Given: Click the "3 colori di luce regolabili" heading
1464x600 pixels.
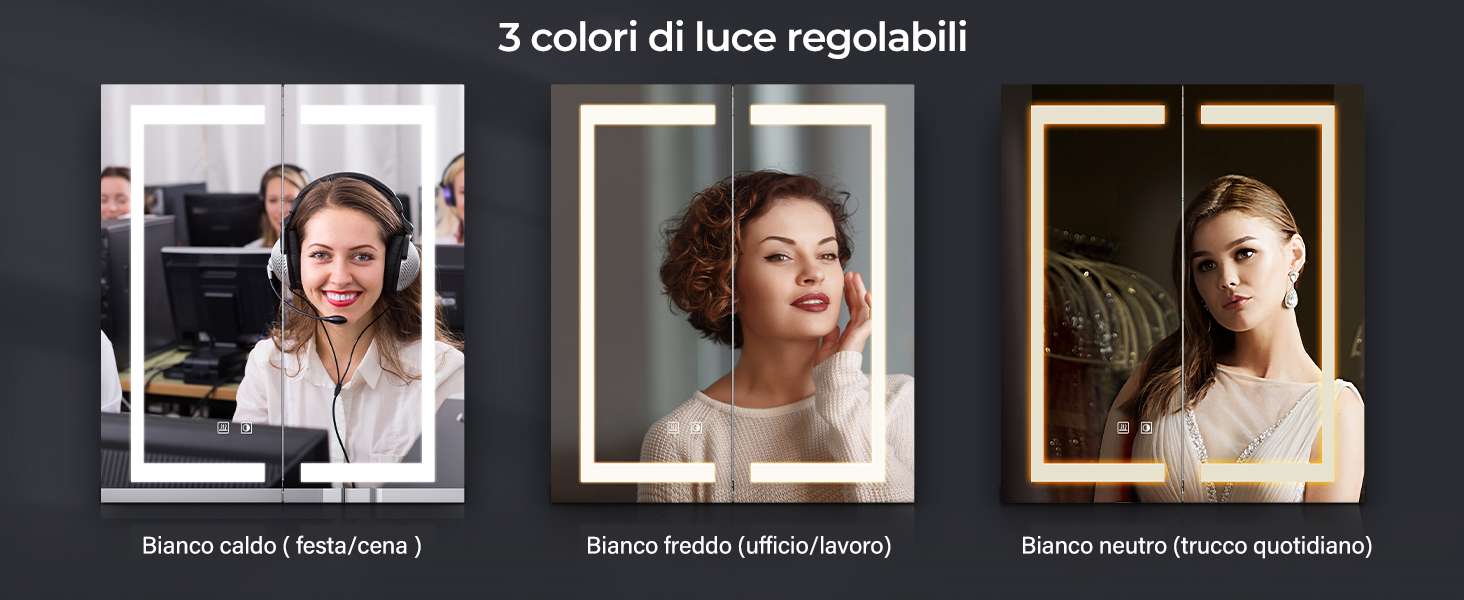Looking at the screenshot, I should (732, 38).
